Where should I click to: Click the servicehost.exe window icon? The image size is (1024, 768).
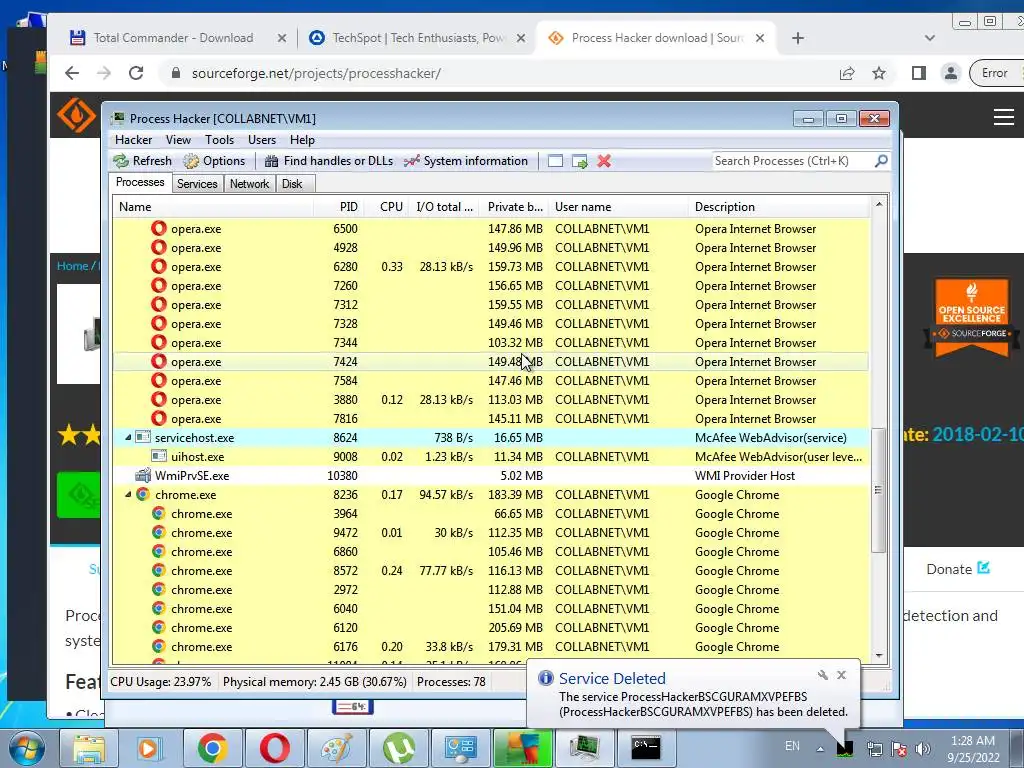[143, 438]
